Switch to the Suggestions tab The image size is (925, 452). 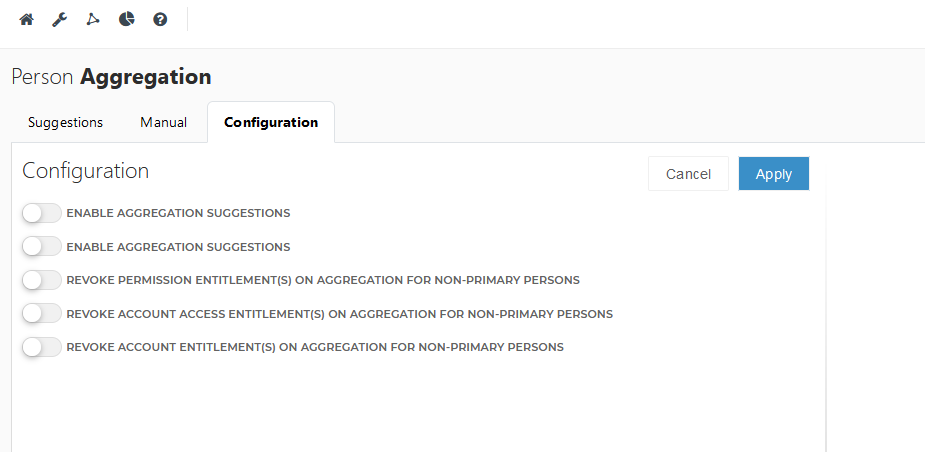(65, 122)
